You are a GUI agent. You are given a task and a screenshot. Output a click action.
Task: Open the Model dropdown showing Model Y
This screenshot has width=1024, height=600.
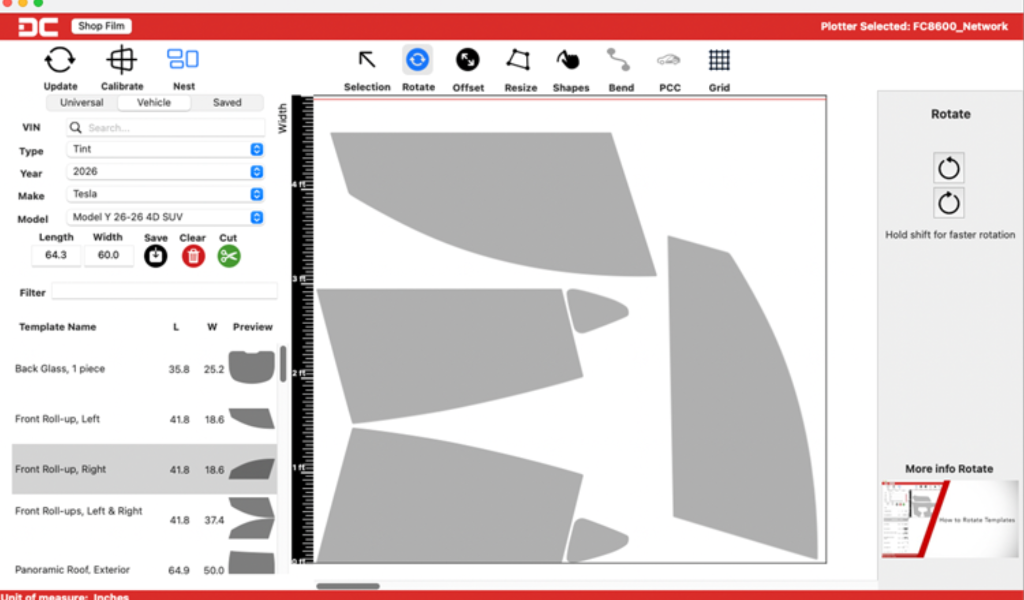165,217
